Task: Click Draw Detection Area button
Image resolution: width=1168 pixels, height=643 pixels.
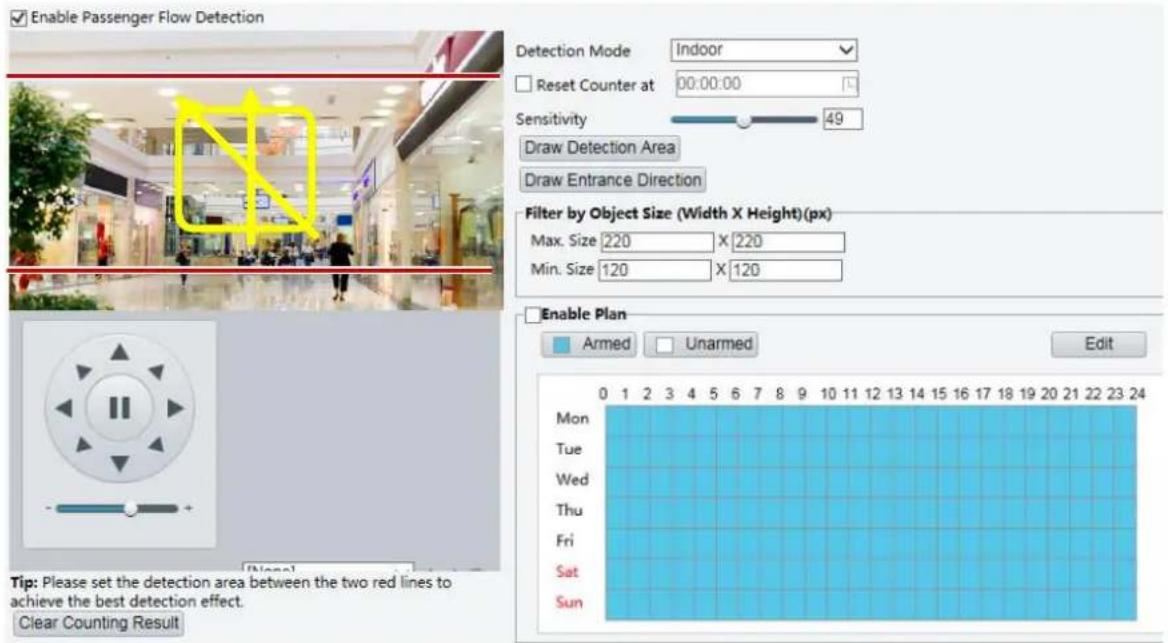Action: tap(600, 148)
